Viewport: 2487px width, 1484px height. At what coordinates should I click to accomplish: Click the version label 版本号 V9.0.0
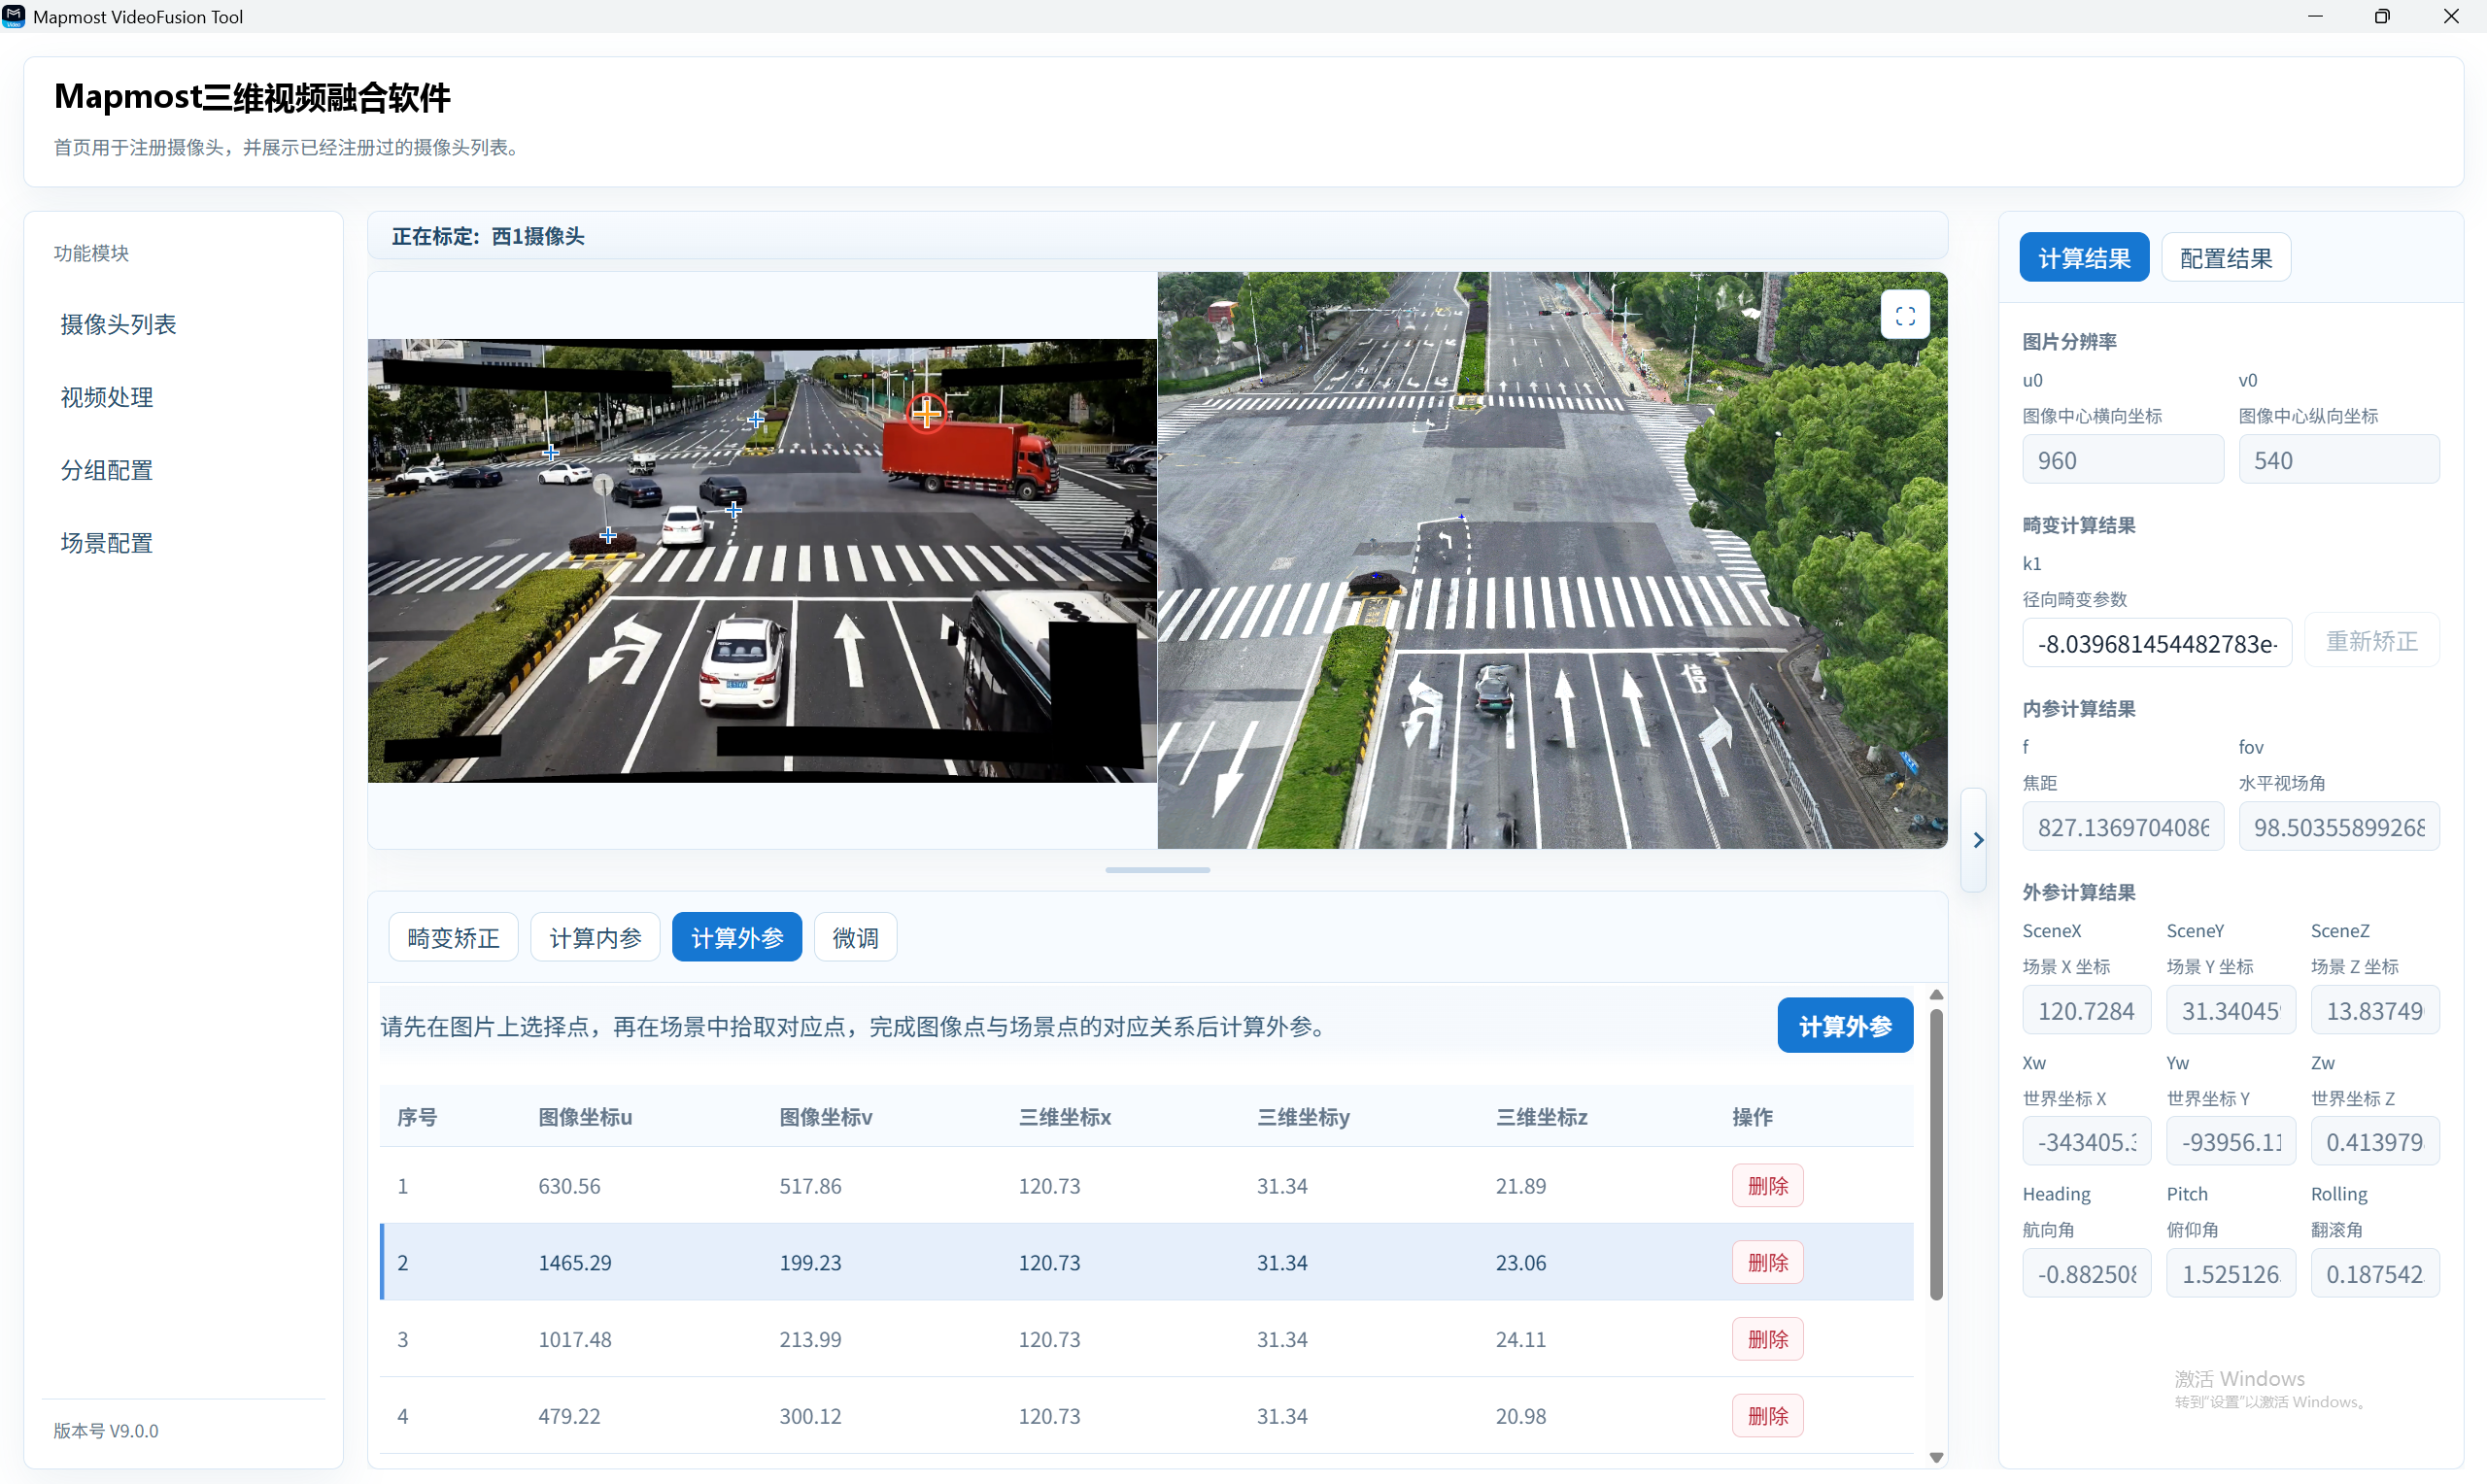pos(106,1431)
